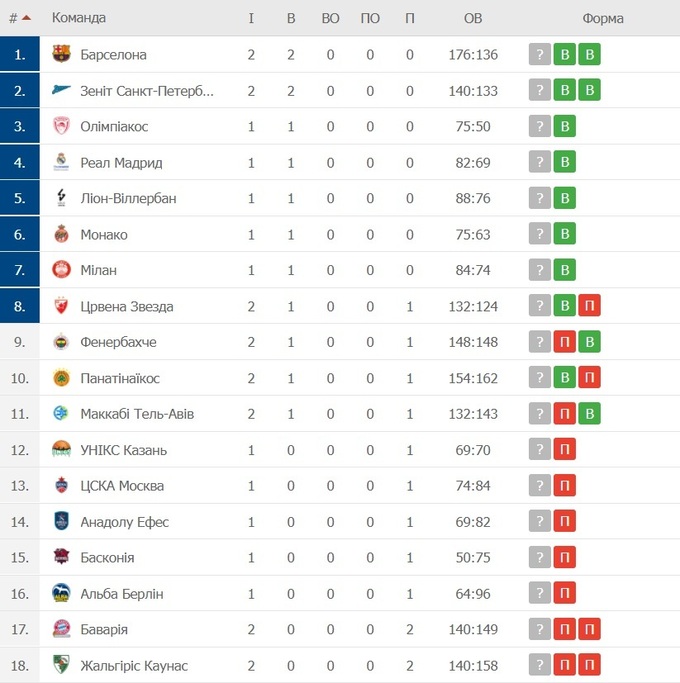Click the Panathinaikos green clover logo
Image resolution: width=680 pixels, height=683 pixels.
[61, 378]
